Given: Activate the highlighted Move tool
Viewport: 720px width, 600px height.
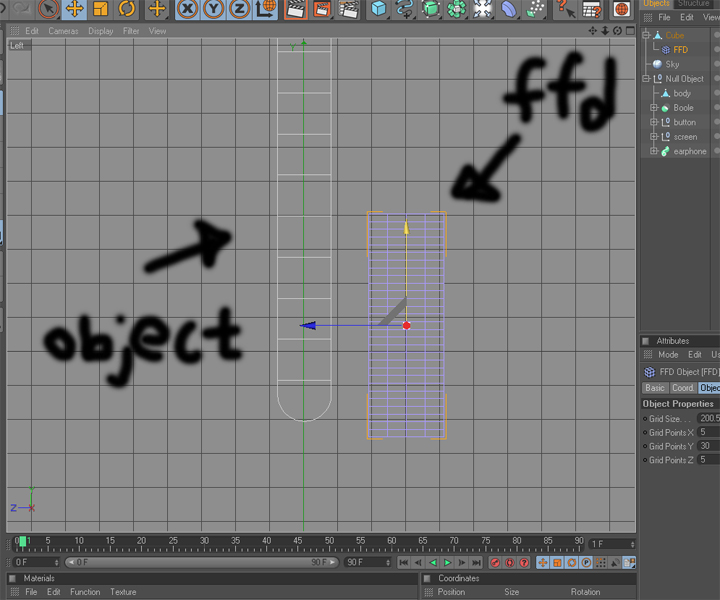Looking at the screenshot, I should point(74,9).
